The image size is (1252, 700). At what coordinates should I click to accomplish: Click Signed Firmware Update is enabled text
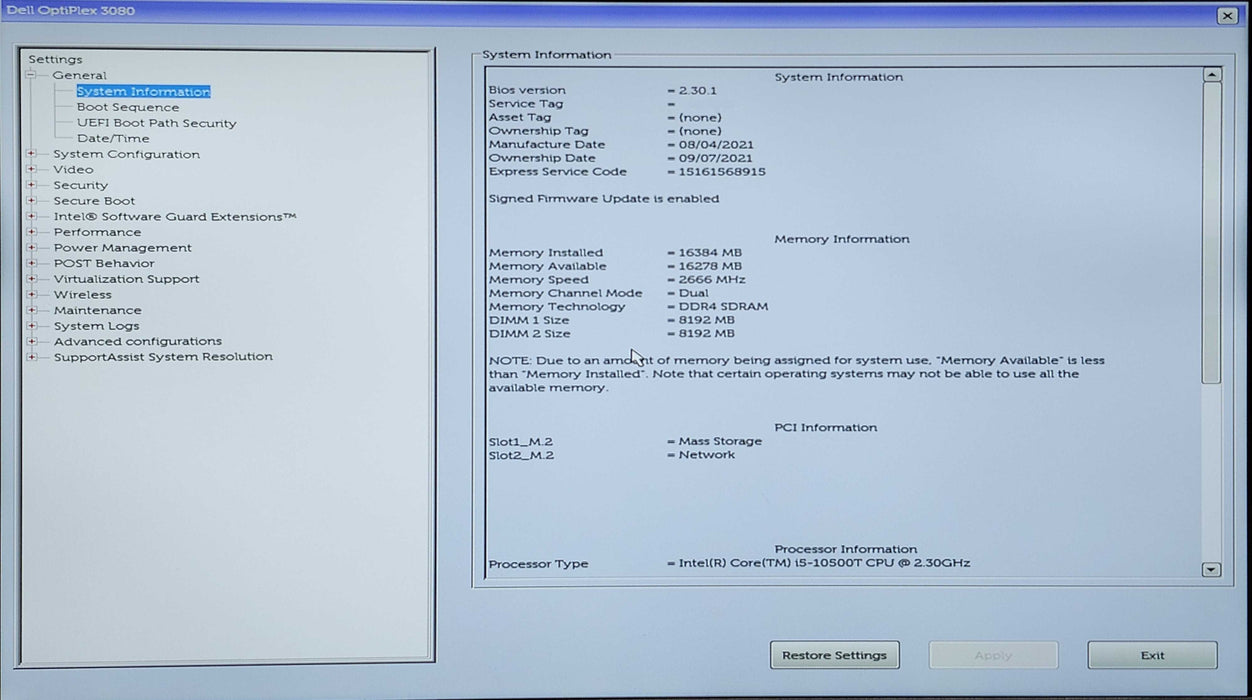coord(604,198)
